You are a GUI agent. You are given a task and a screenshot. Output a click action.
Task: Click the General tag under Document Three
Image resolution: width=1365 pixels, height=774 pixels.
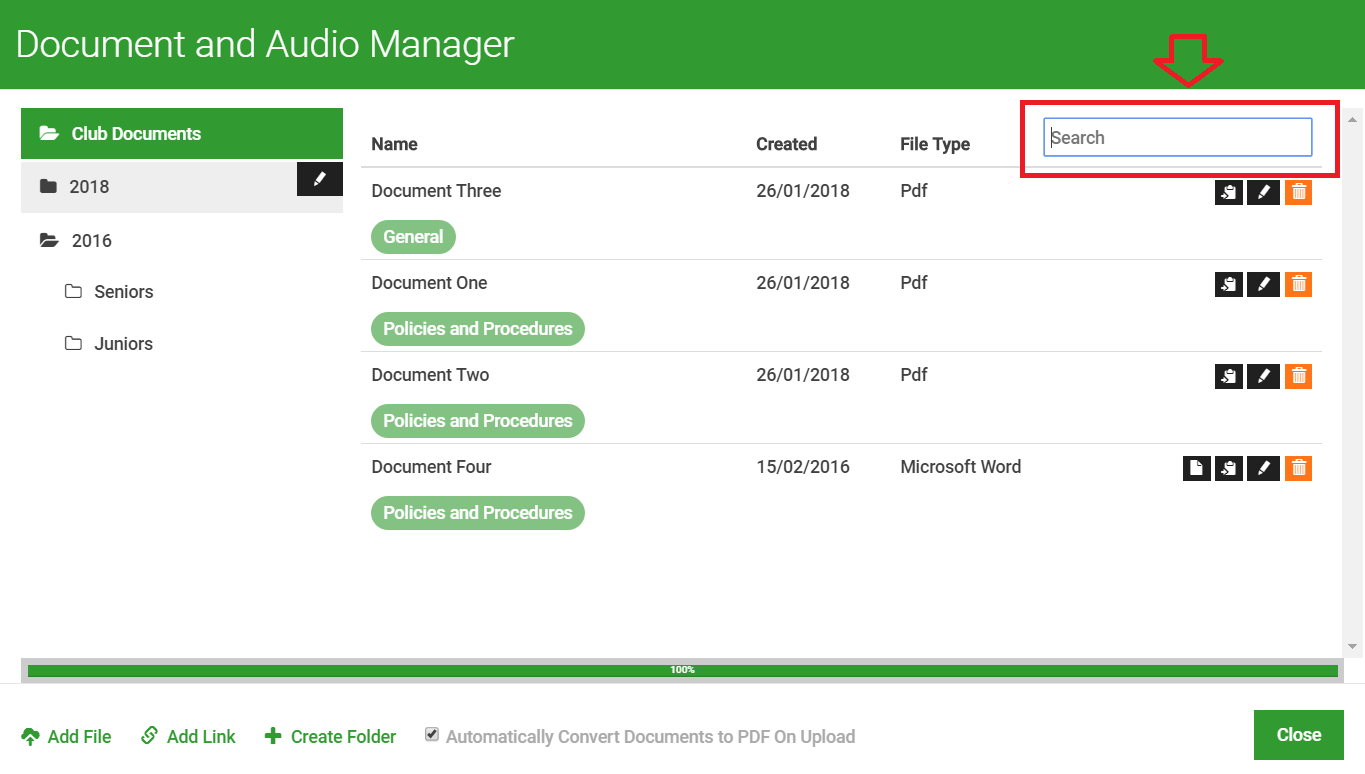413,237
